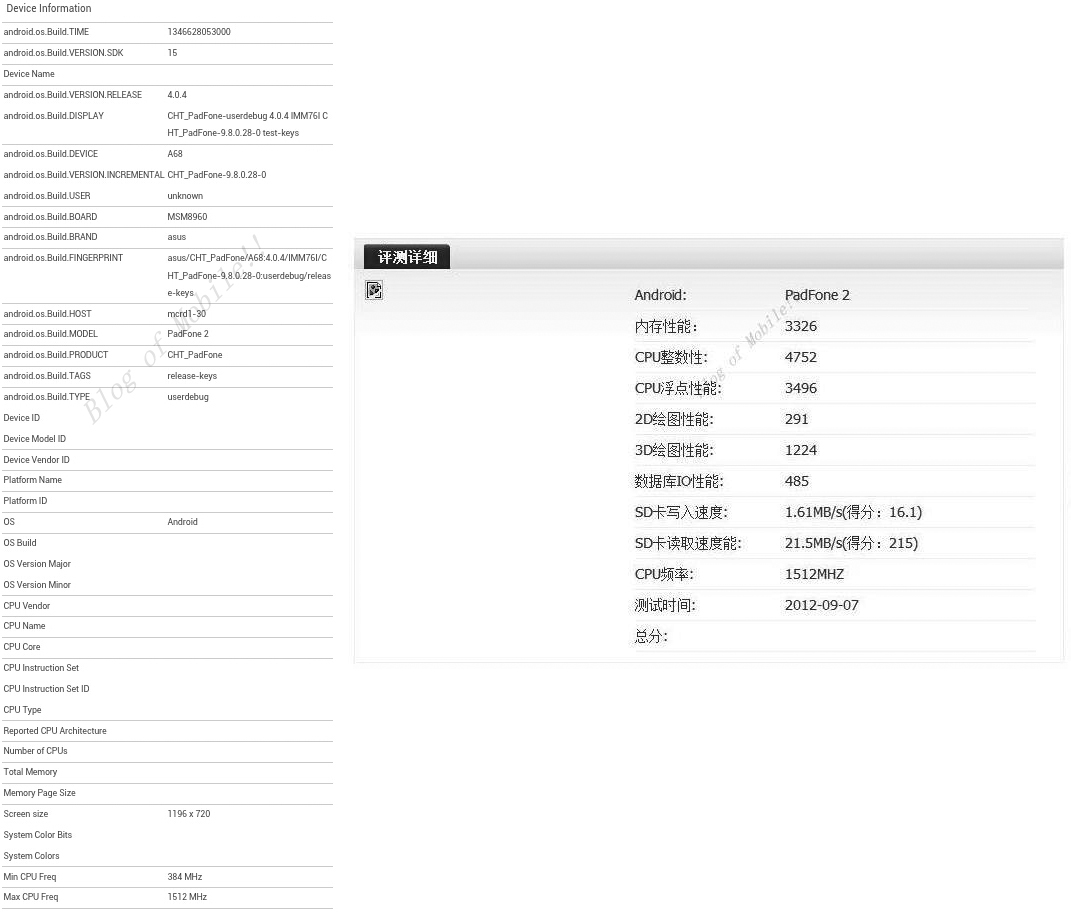
Task: Select the type value userdebug
Action: pyautogui.click(x=188, y=397)
